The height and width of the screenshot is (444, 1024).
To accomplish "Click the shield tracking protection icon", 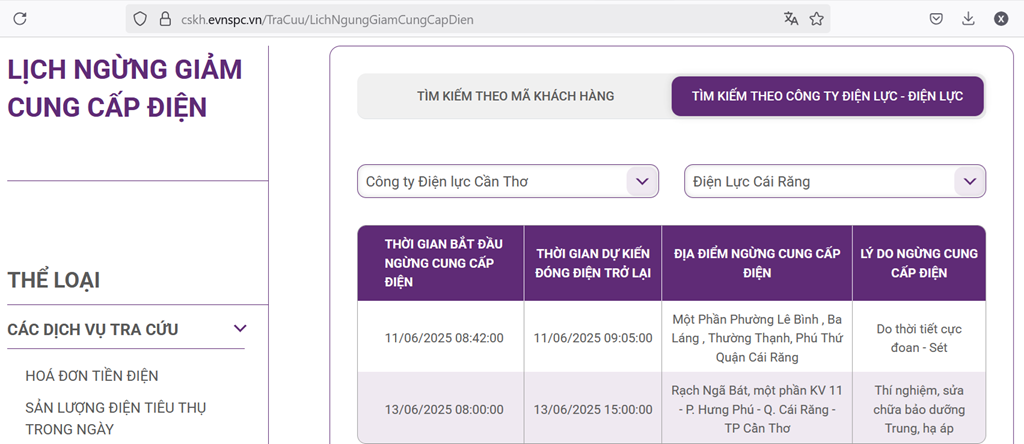I will point(140,18).
